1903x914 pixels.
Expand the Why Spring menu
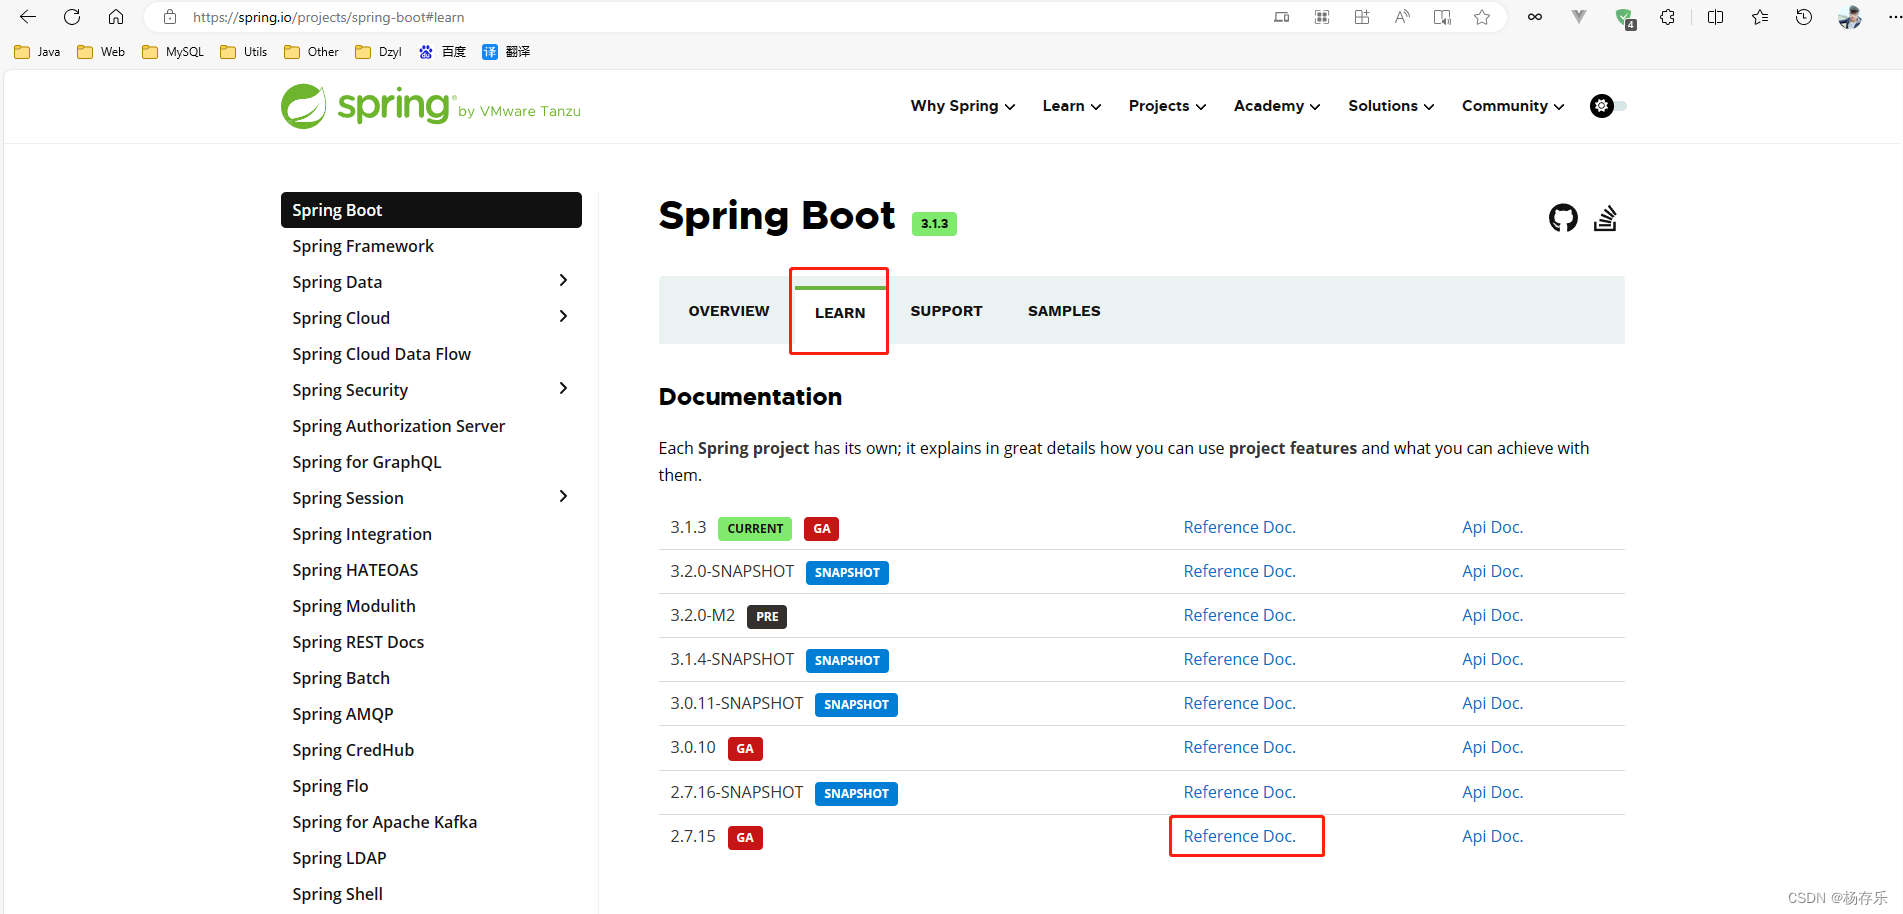pyautogui.click(x=962, y=106)
